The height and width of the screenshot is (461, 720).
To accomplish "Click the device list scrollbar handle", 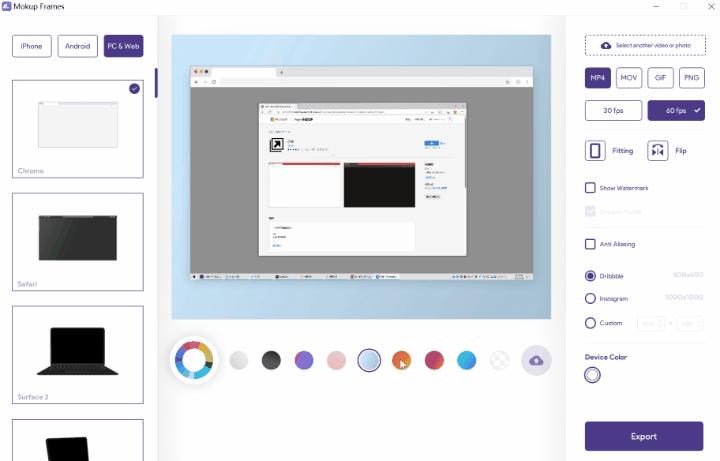I will (156, 83).
